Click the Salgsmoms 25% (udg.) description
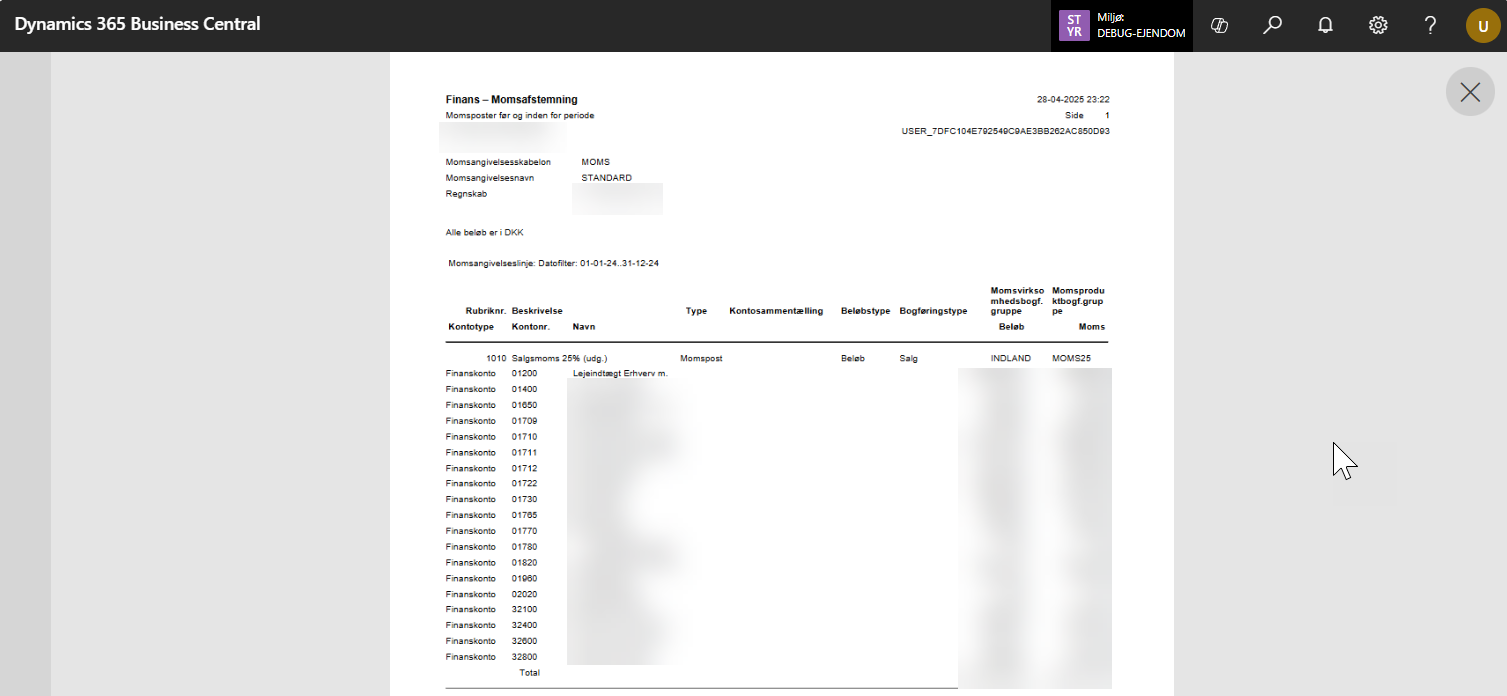 coord(559,358)
